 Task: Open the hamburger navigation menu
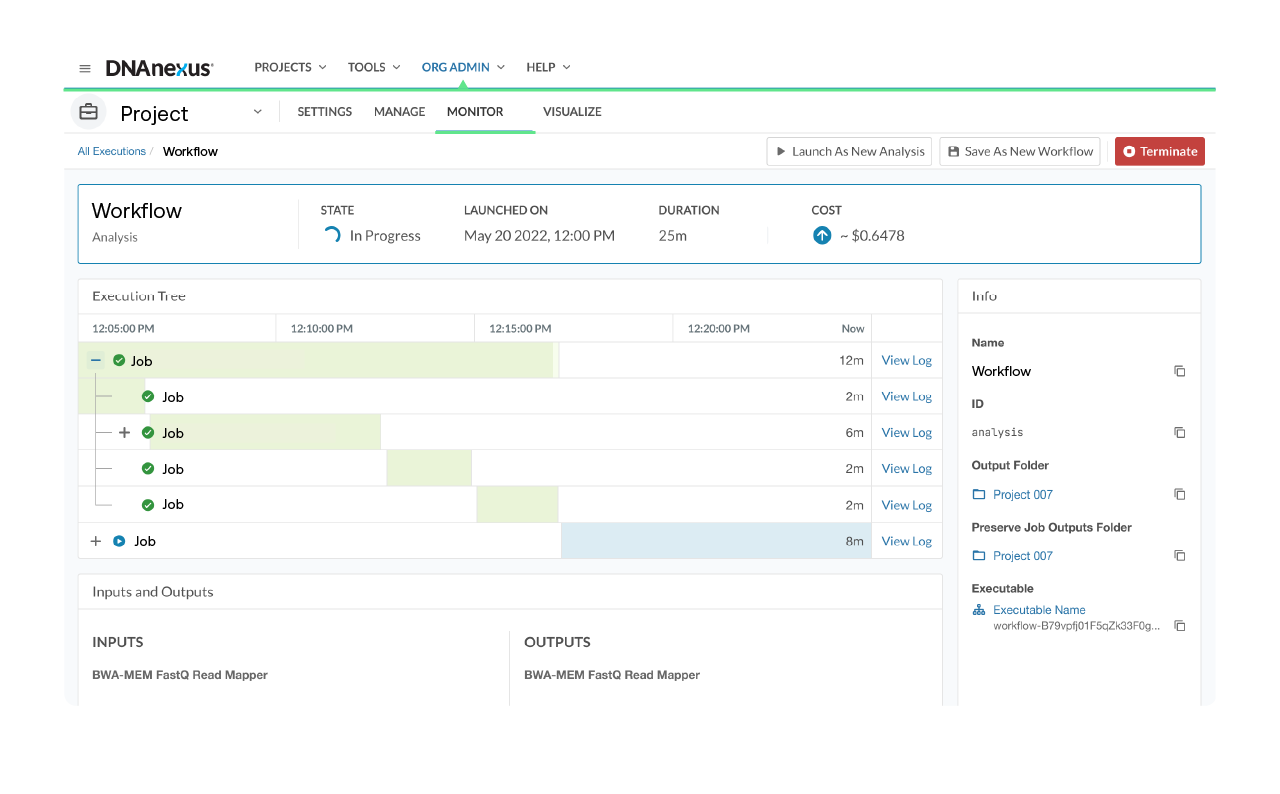pos(85,67)
